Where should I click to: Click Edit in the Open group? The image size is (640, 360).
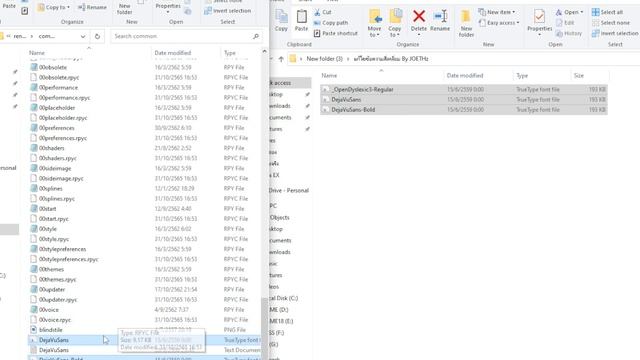[565, 23]
